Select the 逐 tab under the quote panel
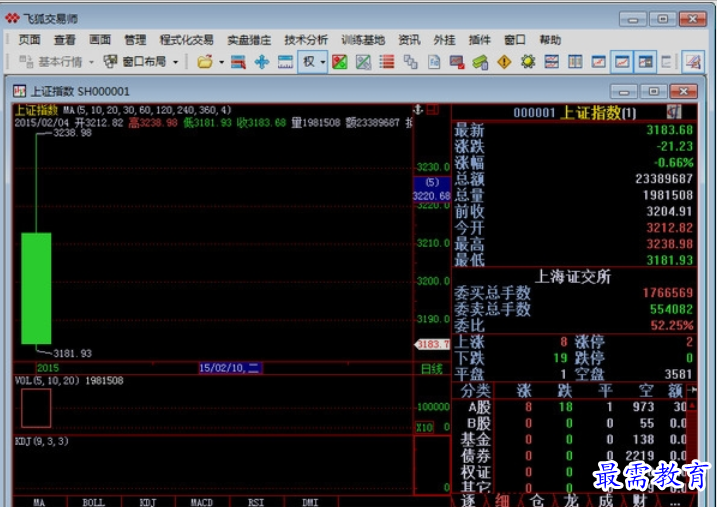 point(468,501)
